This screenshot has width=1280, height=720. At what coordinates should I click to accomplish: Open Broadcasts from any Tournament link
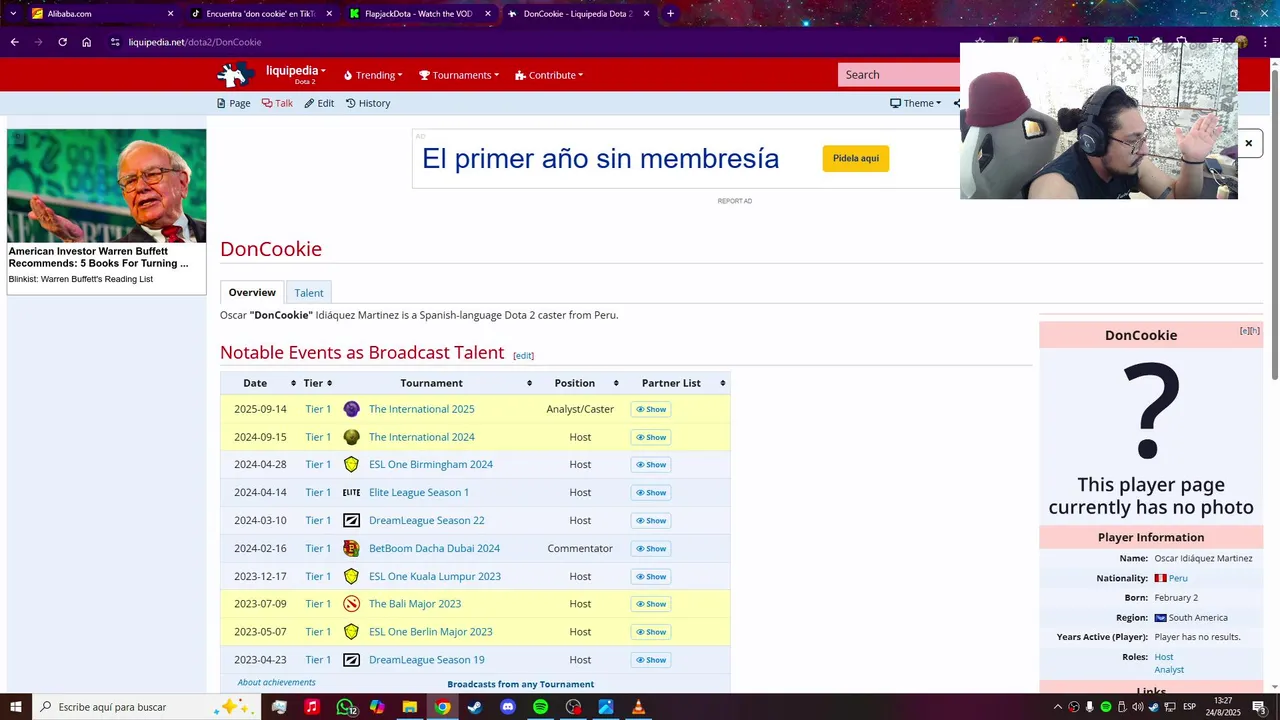click(520, 684)
